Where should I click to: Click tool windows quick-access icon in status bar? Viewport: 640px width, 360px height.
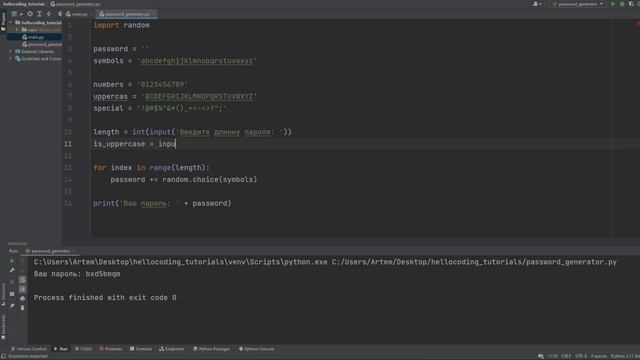[3, 356]
